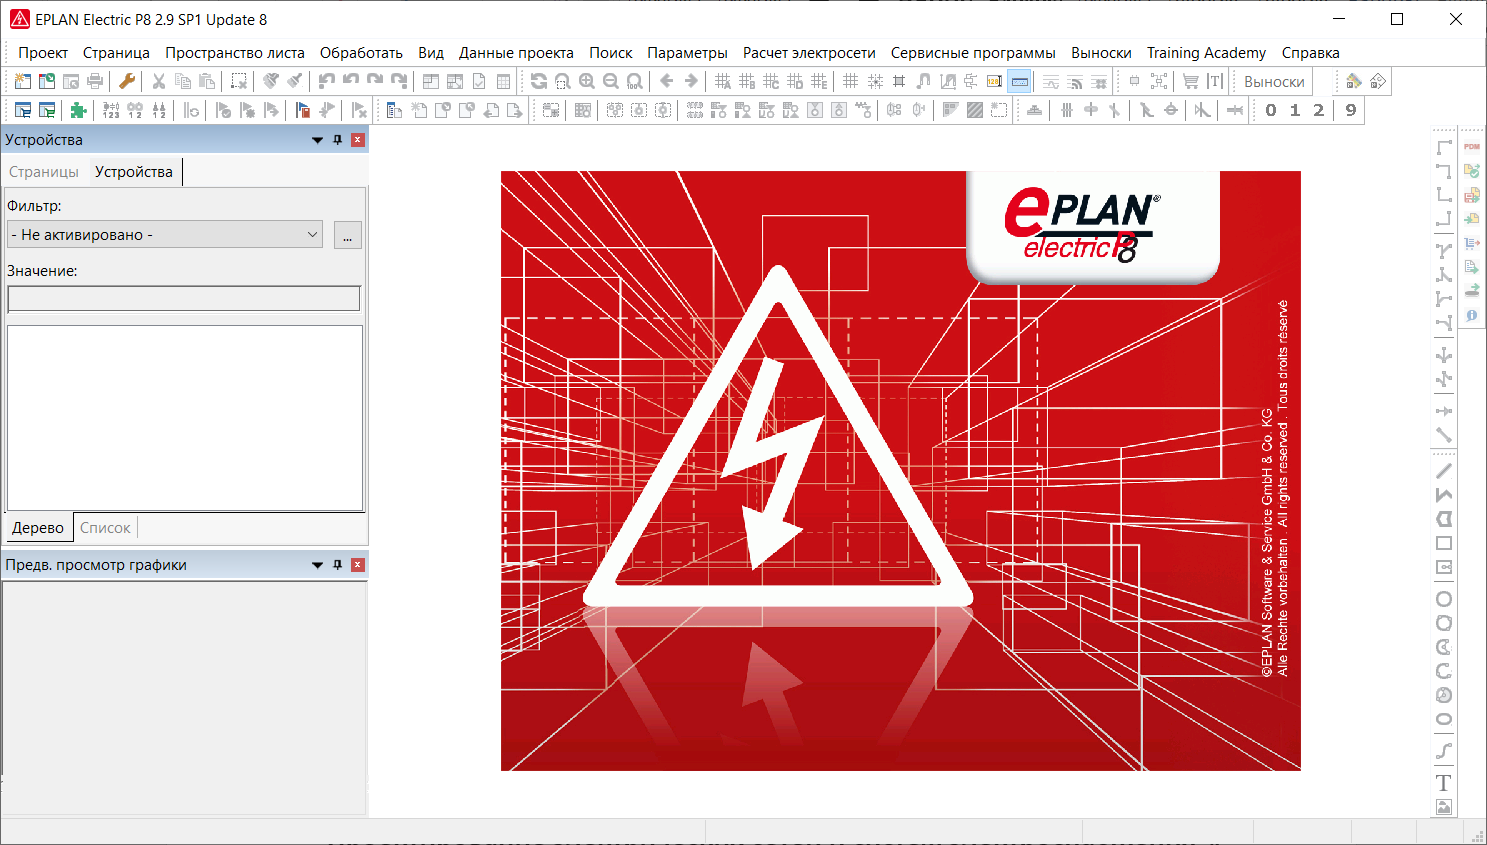Click the Cut scissors icon
Image resolution: width=1487 pixels, height=845 pixels.
coord(159,82)
